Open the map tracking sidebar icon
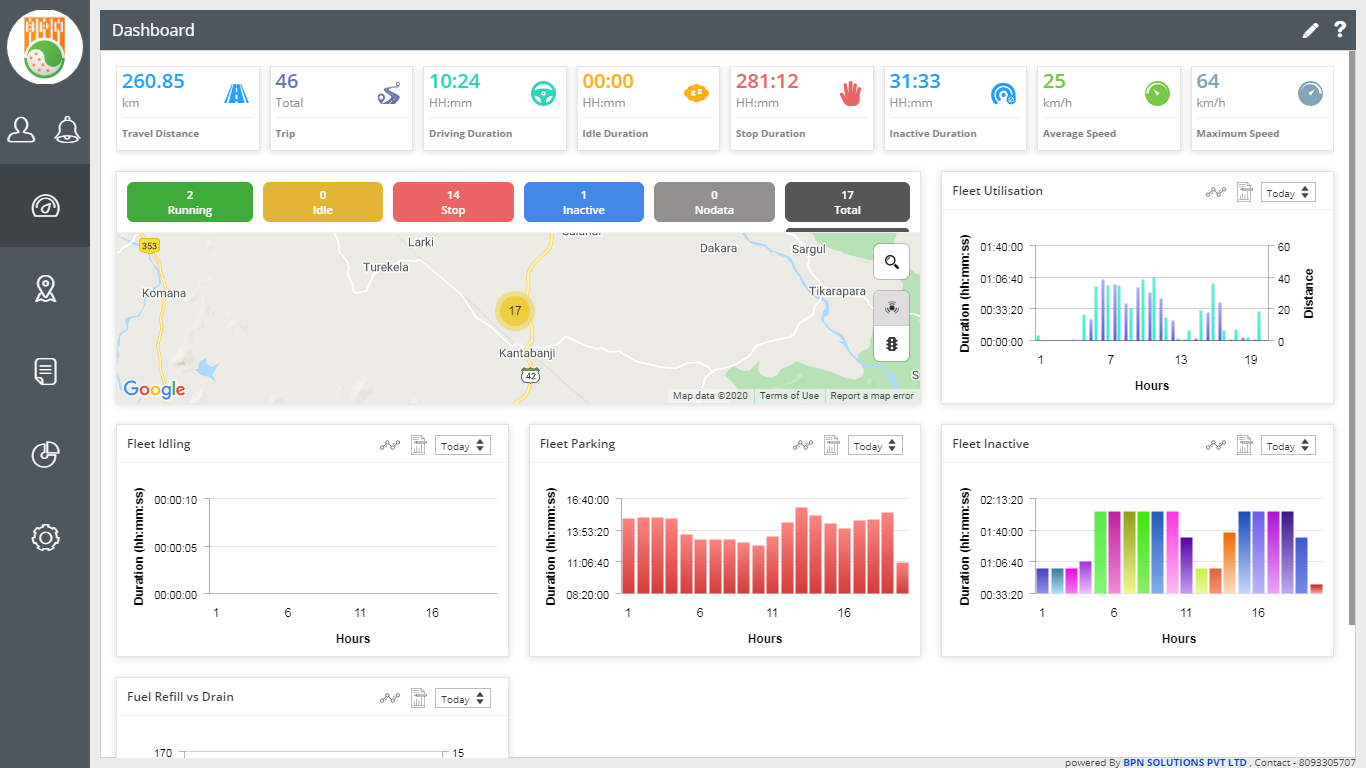Image resolution: width=1366 pixels, height=768 pixels. click(x=45, y=289)
